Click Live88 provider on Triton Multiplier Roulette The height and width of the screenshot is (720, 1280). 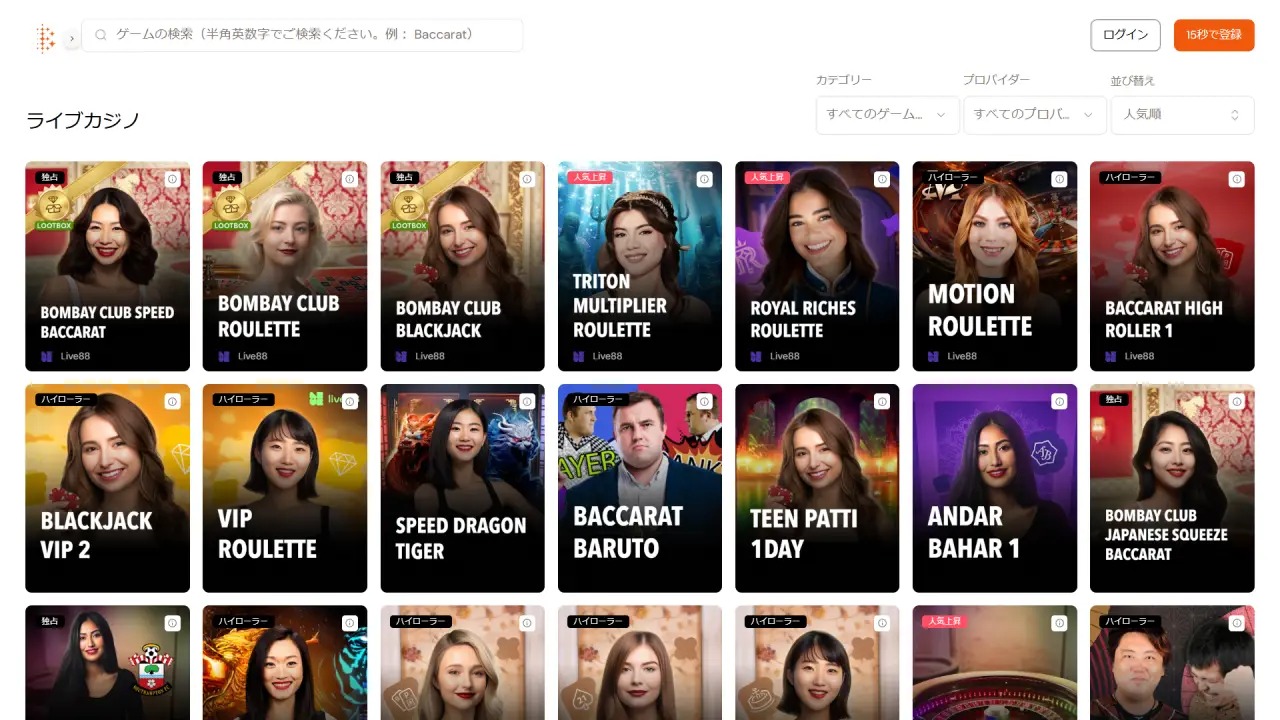598,356
